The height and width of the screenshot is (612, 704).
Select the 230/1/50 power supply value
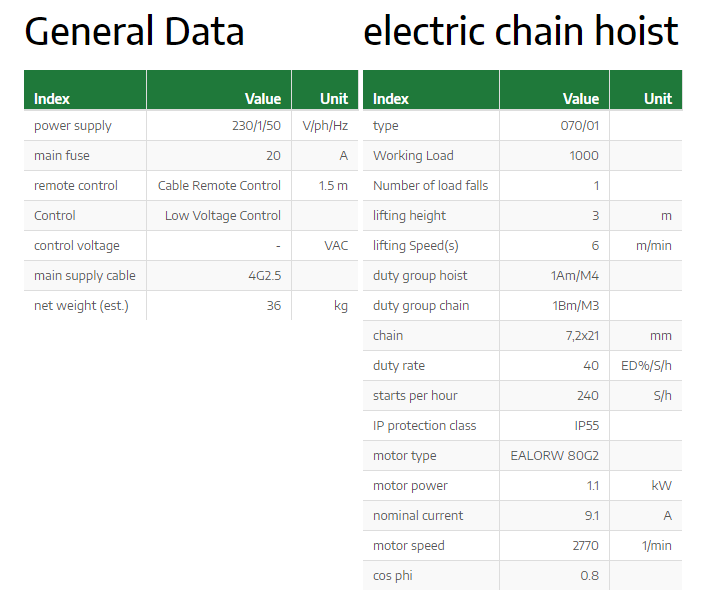pyautogui.click(x=256, y=126)
